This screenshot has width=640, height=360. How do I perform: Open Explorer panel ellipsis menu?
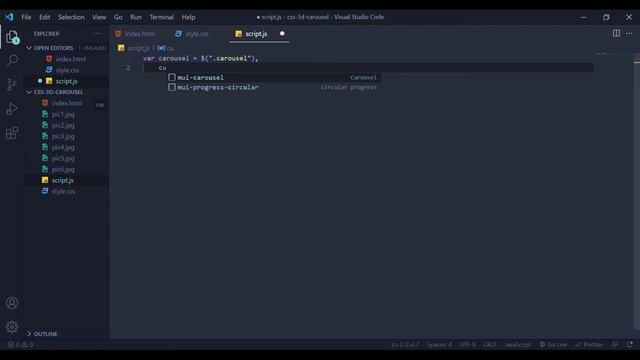97,33
